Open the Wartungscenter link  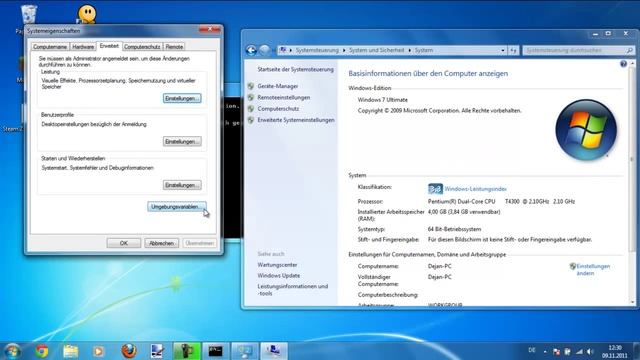click(277, 265)
